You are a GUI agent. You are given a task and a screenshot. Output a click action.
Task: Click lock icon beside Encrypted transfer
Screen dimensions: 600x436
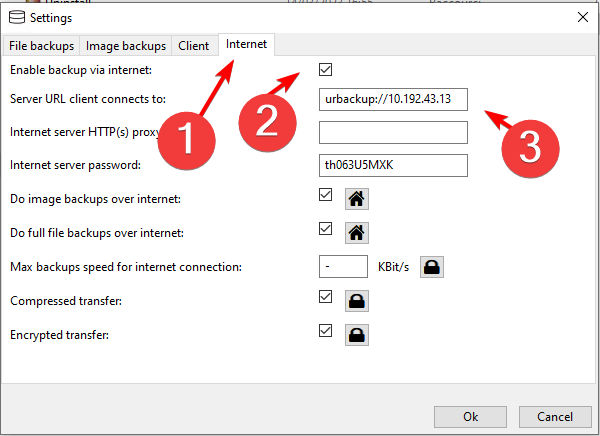pos(355,333)
